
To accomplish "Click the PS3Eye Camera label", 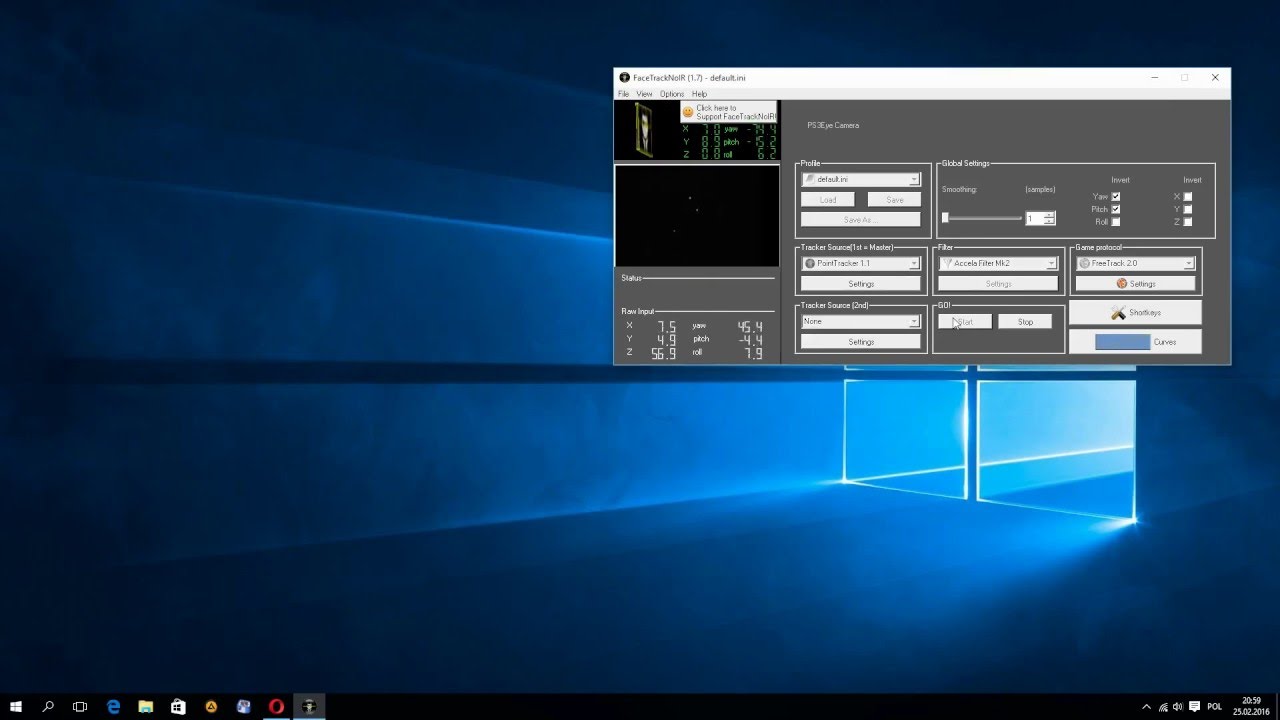I will [x=833, y=125].
